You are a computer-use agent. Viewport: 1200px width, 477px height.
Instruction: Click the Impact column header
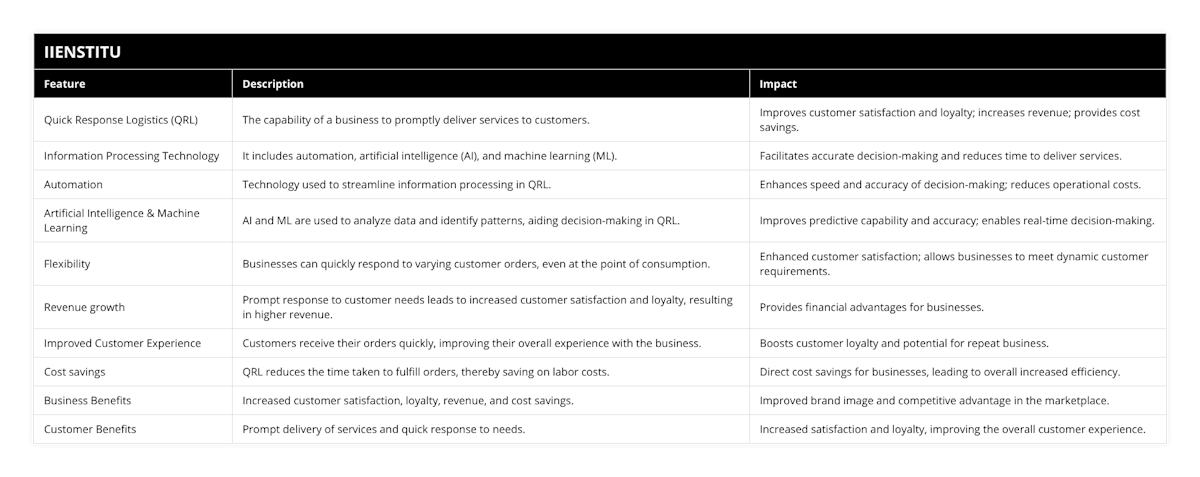click(x=778, y=84)
